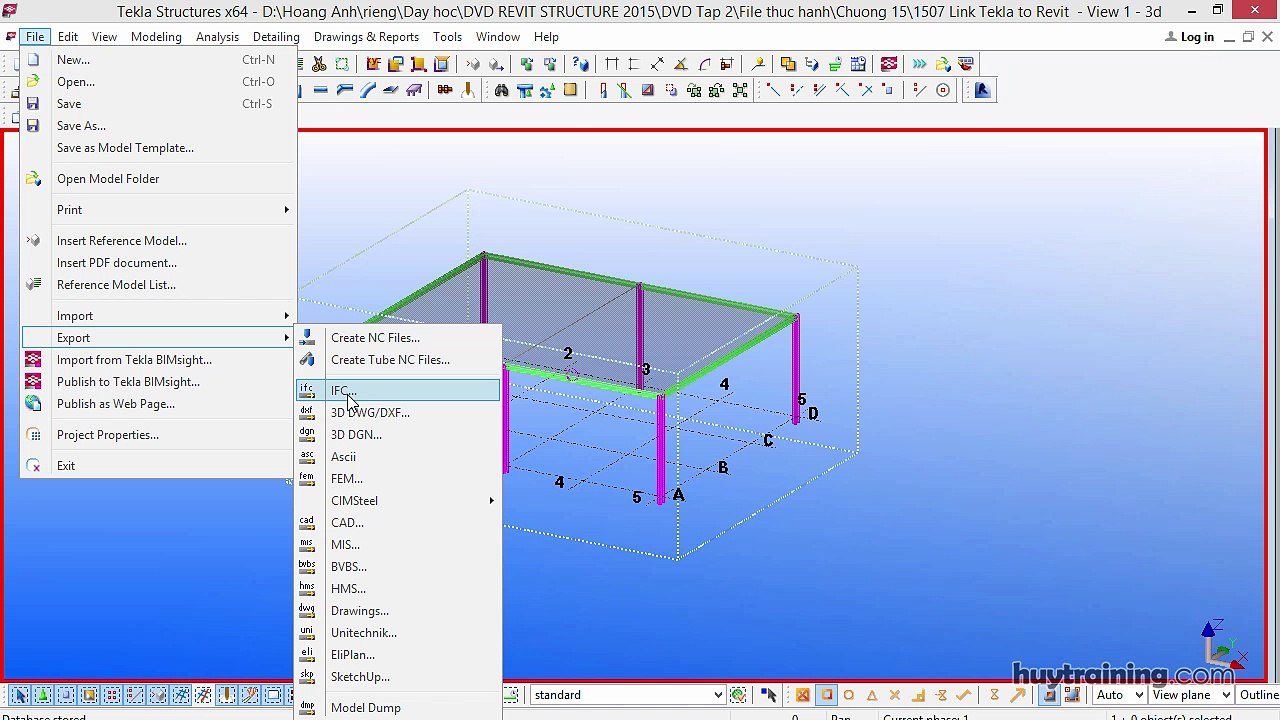Click the triple green arrows toolbar icon
This screenshot has height=720, width=1280.
[x=919, y=64]
